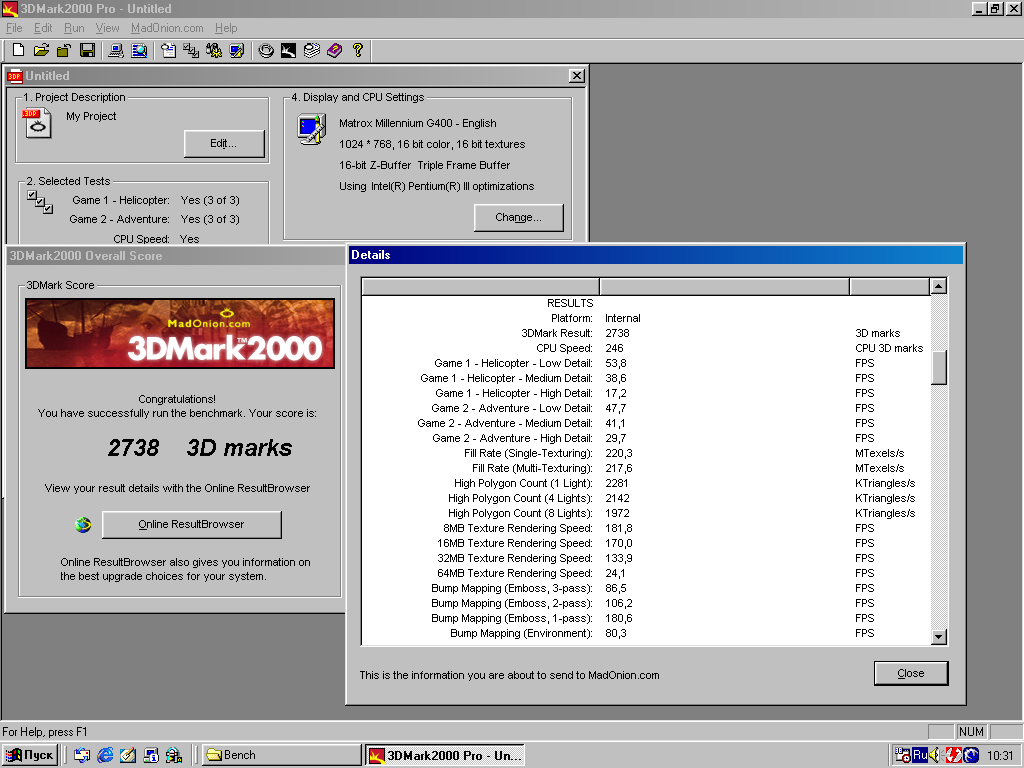
Task: Click the Change... display settings button
Action: click(x=518, y=217)
